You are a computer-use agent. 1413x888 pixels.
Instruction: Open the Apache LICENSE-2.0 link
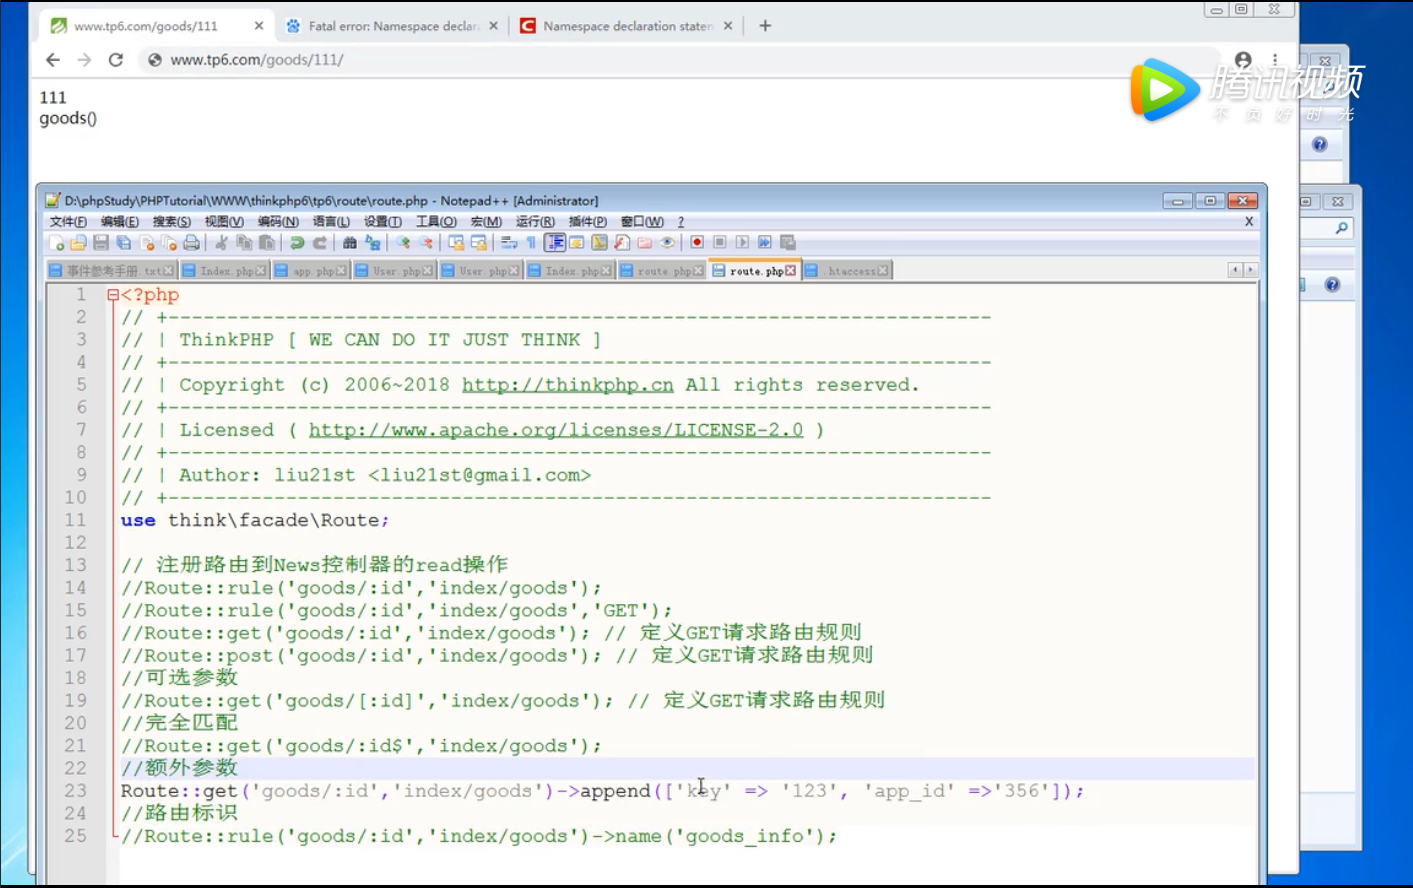coord(556,430)
